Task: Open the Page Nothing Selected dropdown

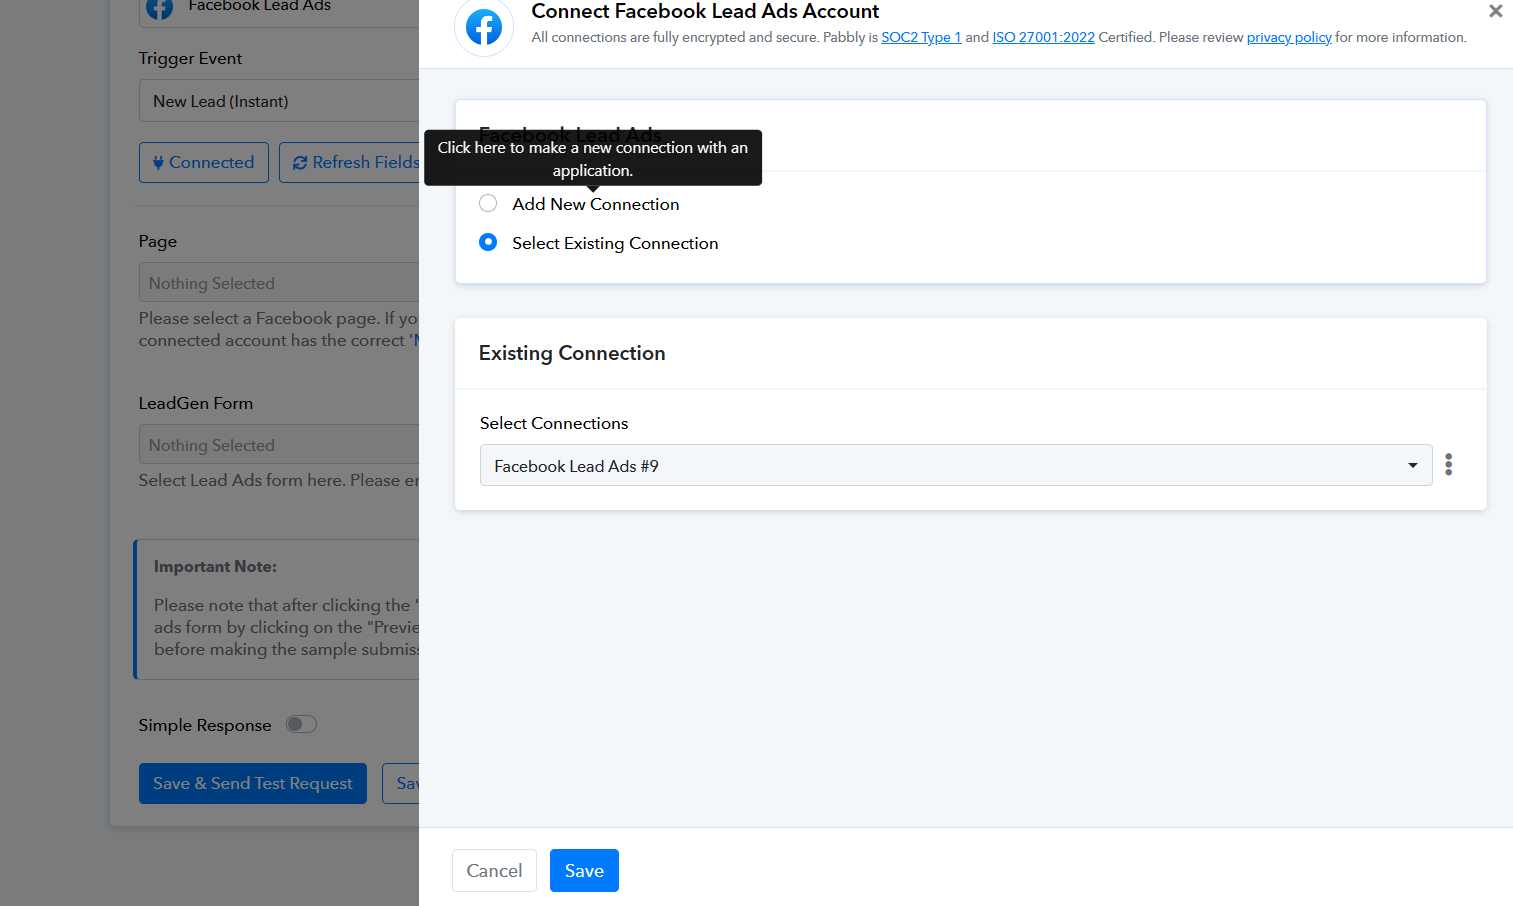Action: pyautogui.click(x=279, y=283)
